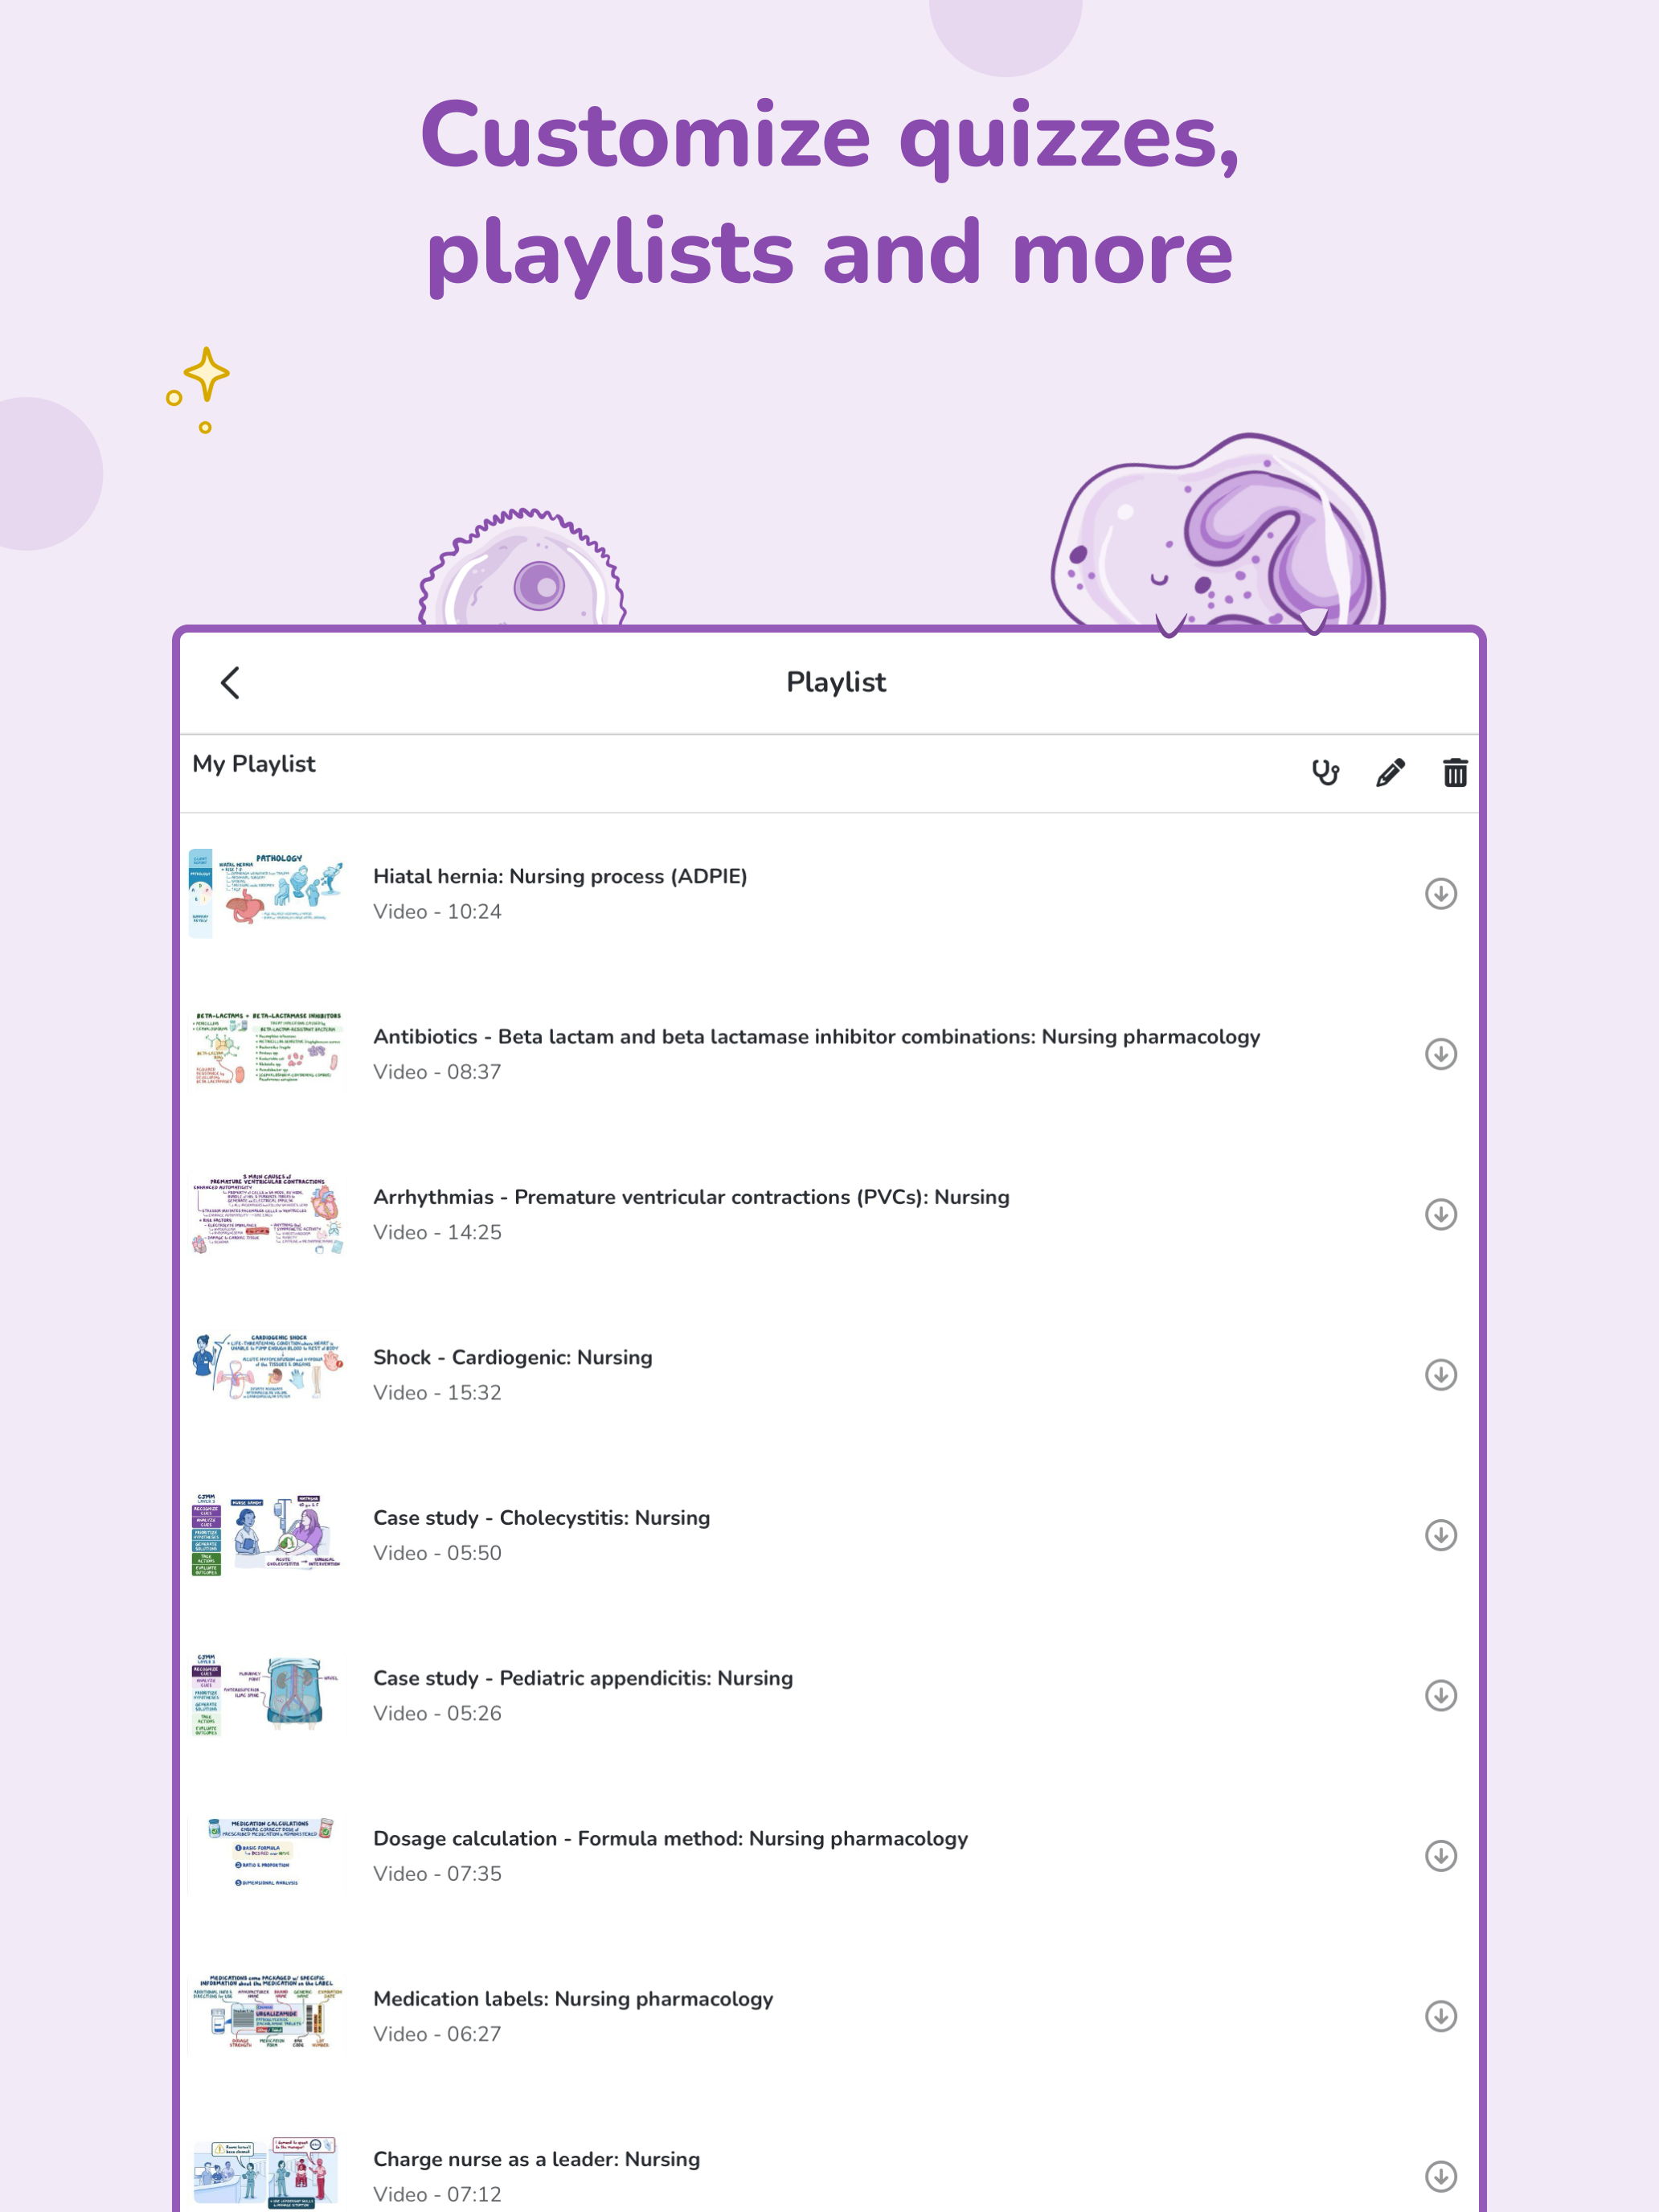This screenshot has width=1659, height=2212.
Task: Download the Beta lactam antibiotics video
Action: click(x=1440, y=1054)
